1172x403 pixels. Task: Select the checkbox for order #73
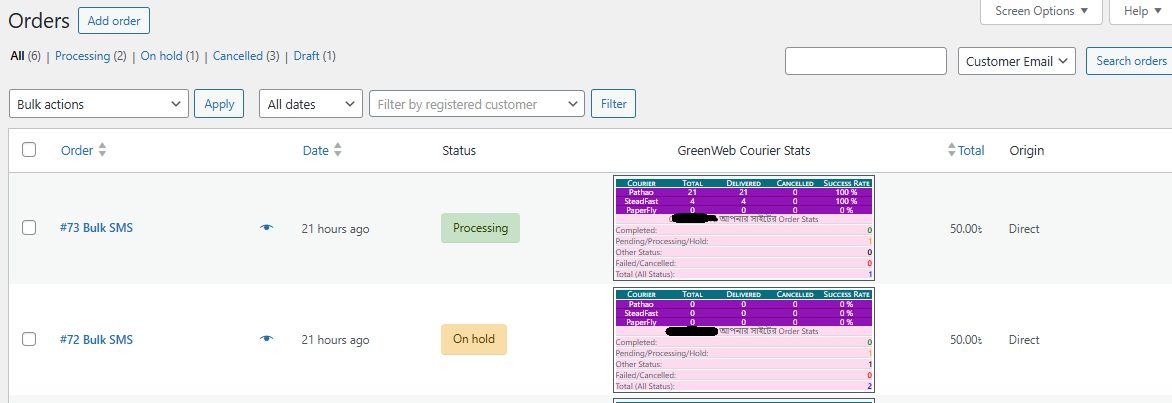[x=29, y=228]
